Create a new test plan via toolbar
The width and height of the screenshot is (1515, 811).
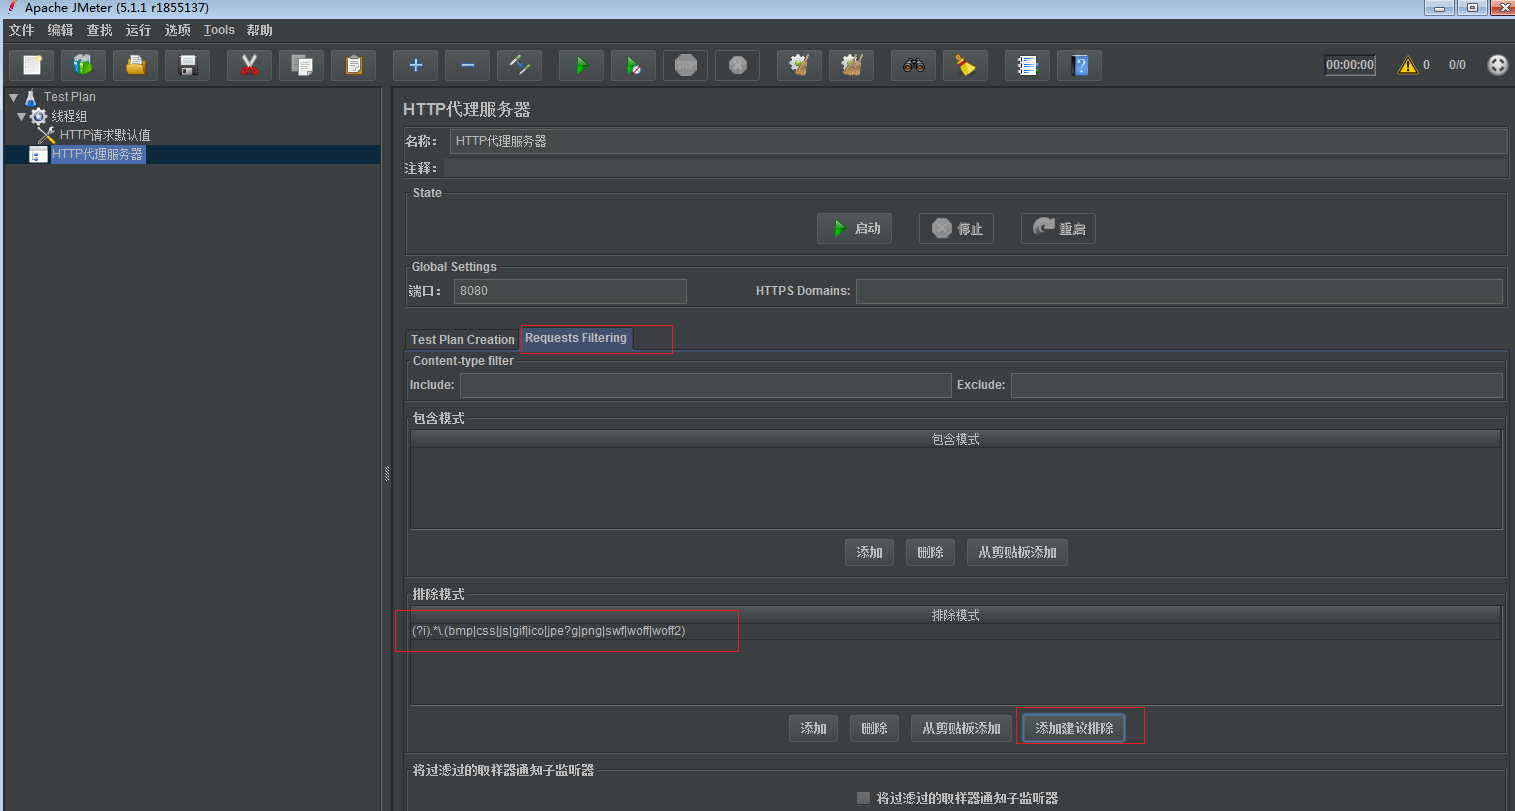[32, 65]
